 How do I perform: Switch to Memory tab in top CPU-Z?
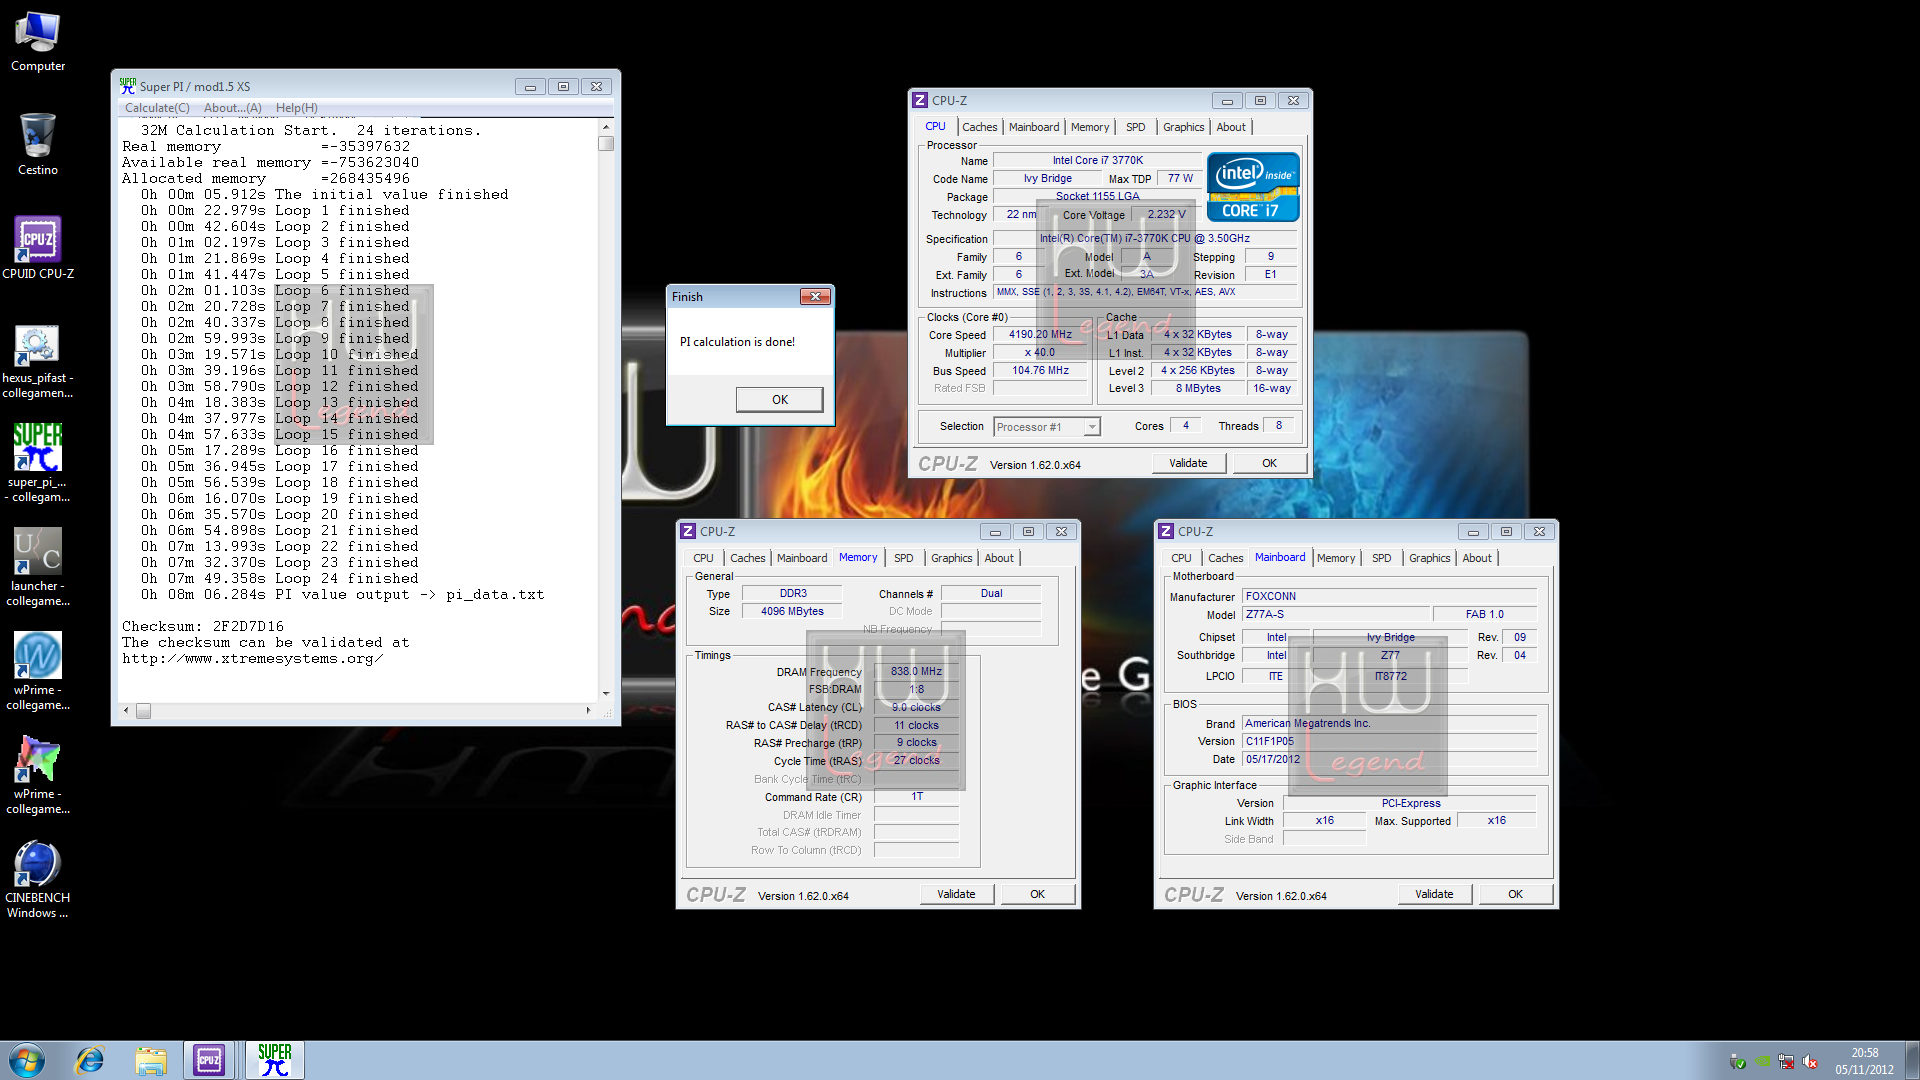point(1089,127)
